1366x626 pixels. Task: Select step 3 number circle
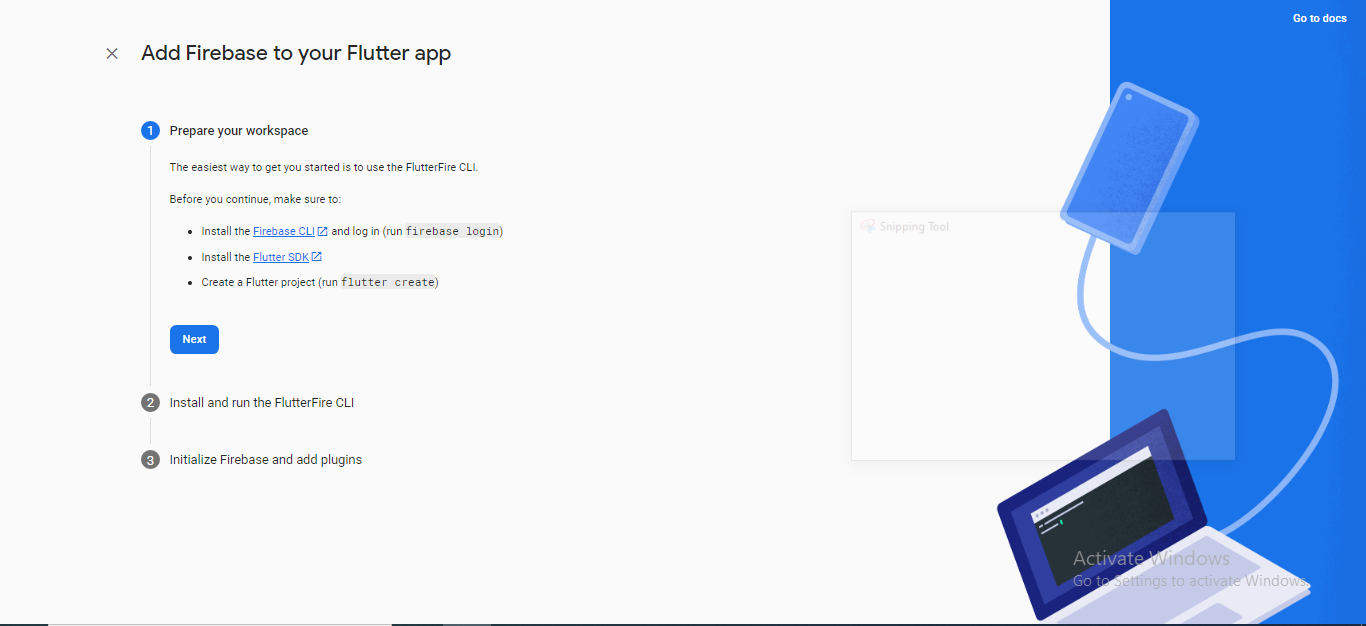pyautogui.click(x=150, y=460)
